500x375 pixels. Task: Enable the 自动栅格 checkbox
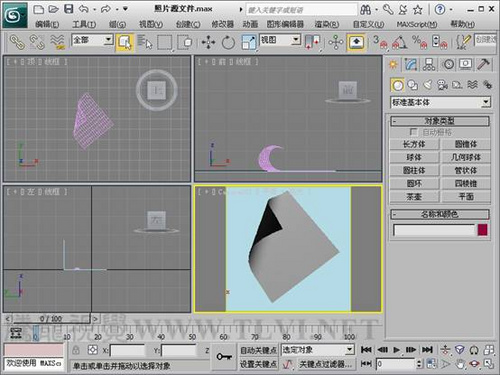tap(414, 132)
